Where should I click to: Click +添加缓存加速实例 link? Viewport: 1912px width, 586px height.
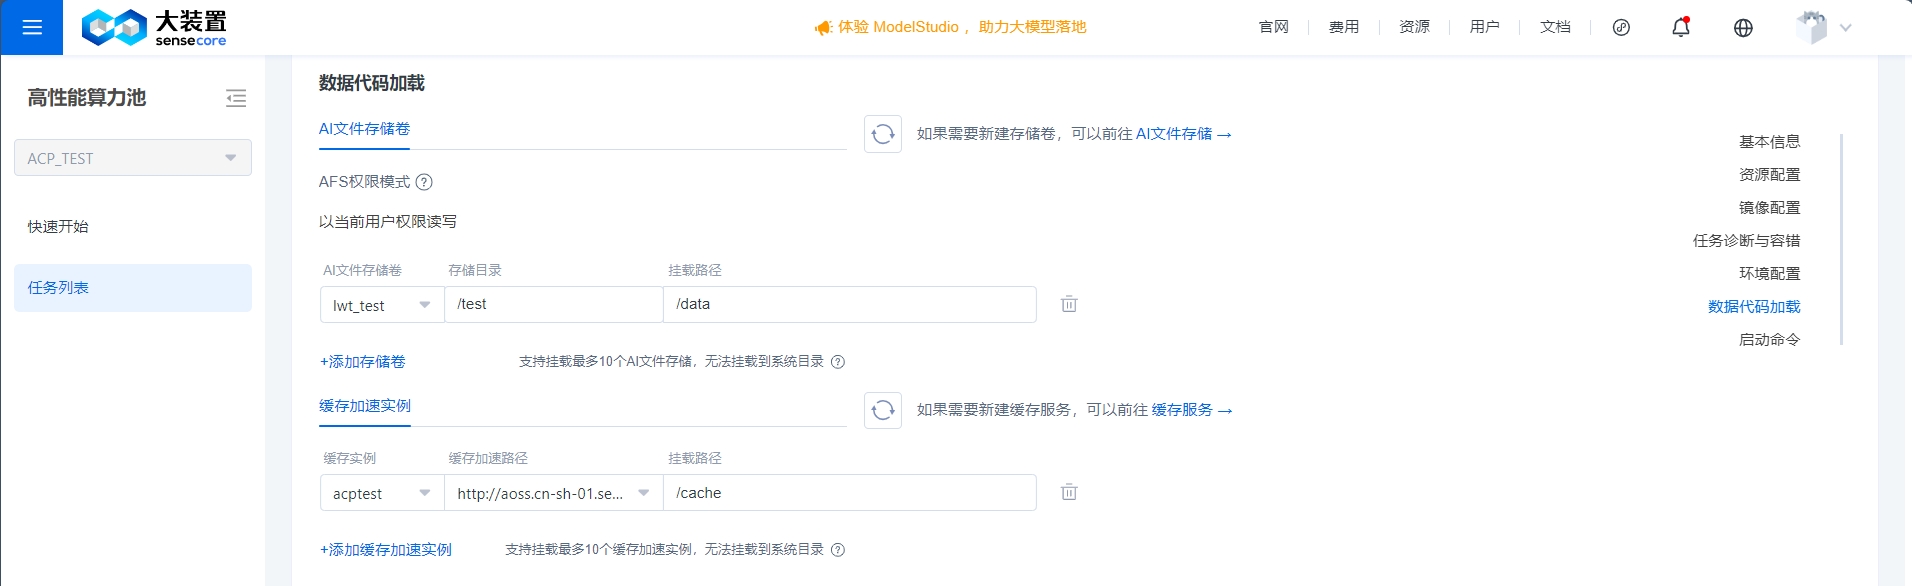pyautogui.click(x=385, y=550)
